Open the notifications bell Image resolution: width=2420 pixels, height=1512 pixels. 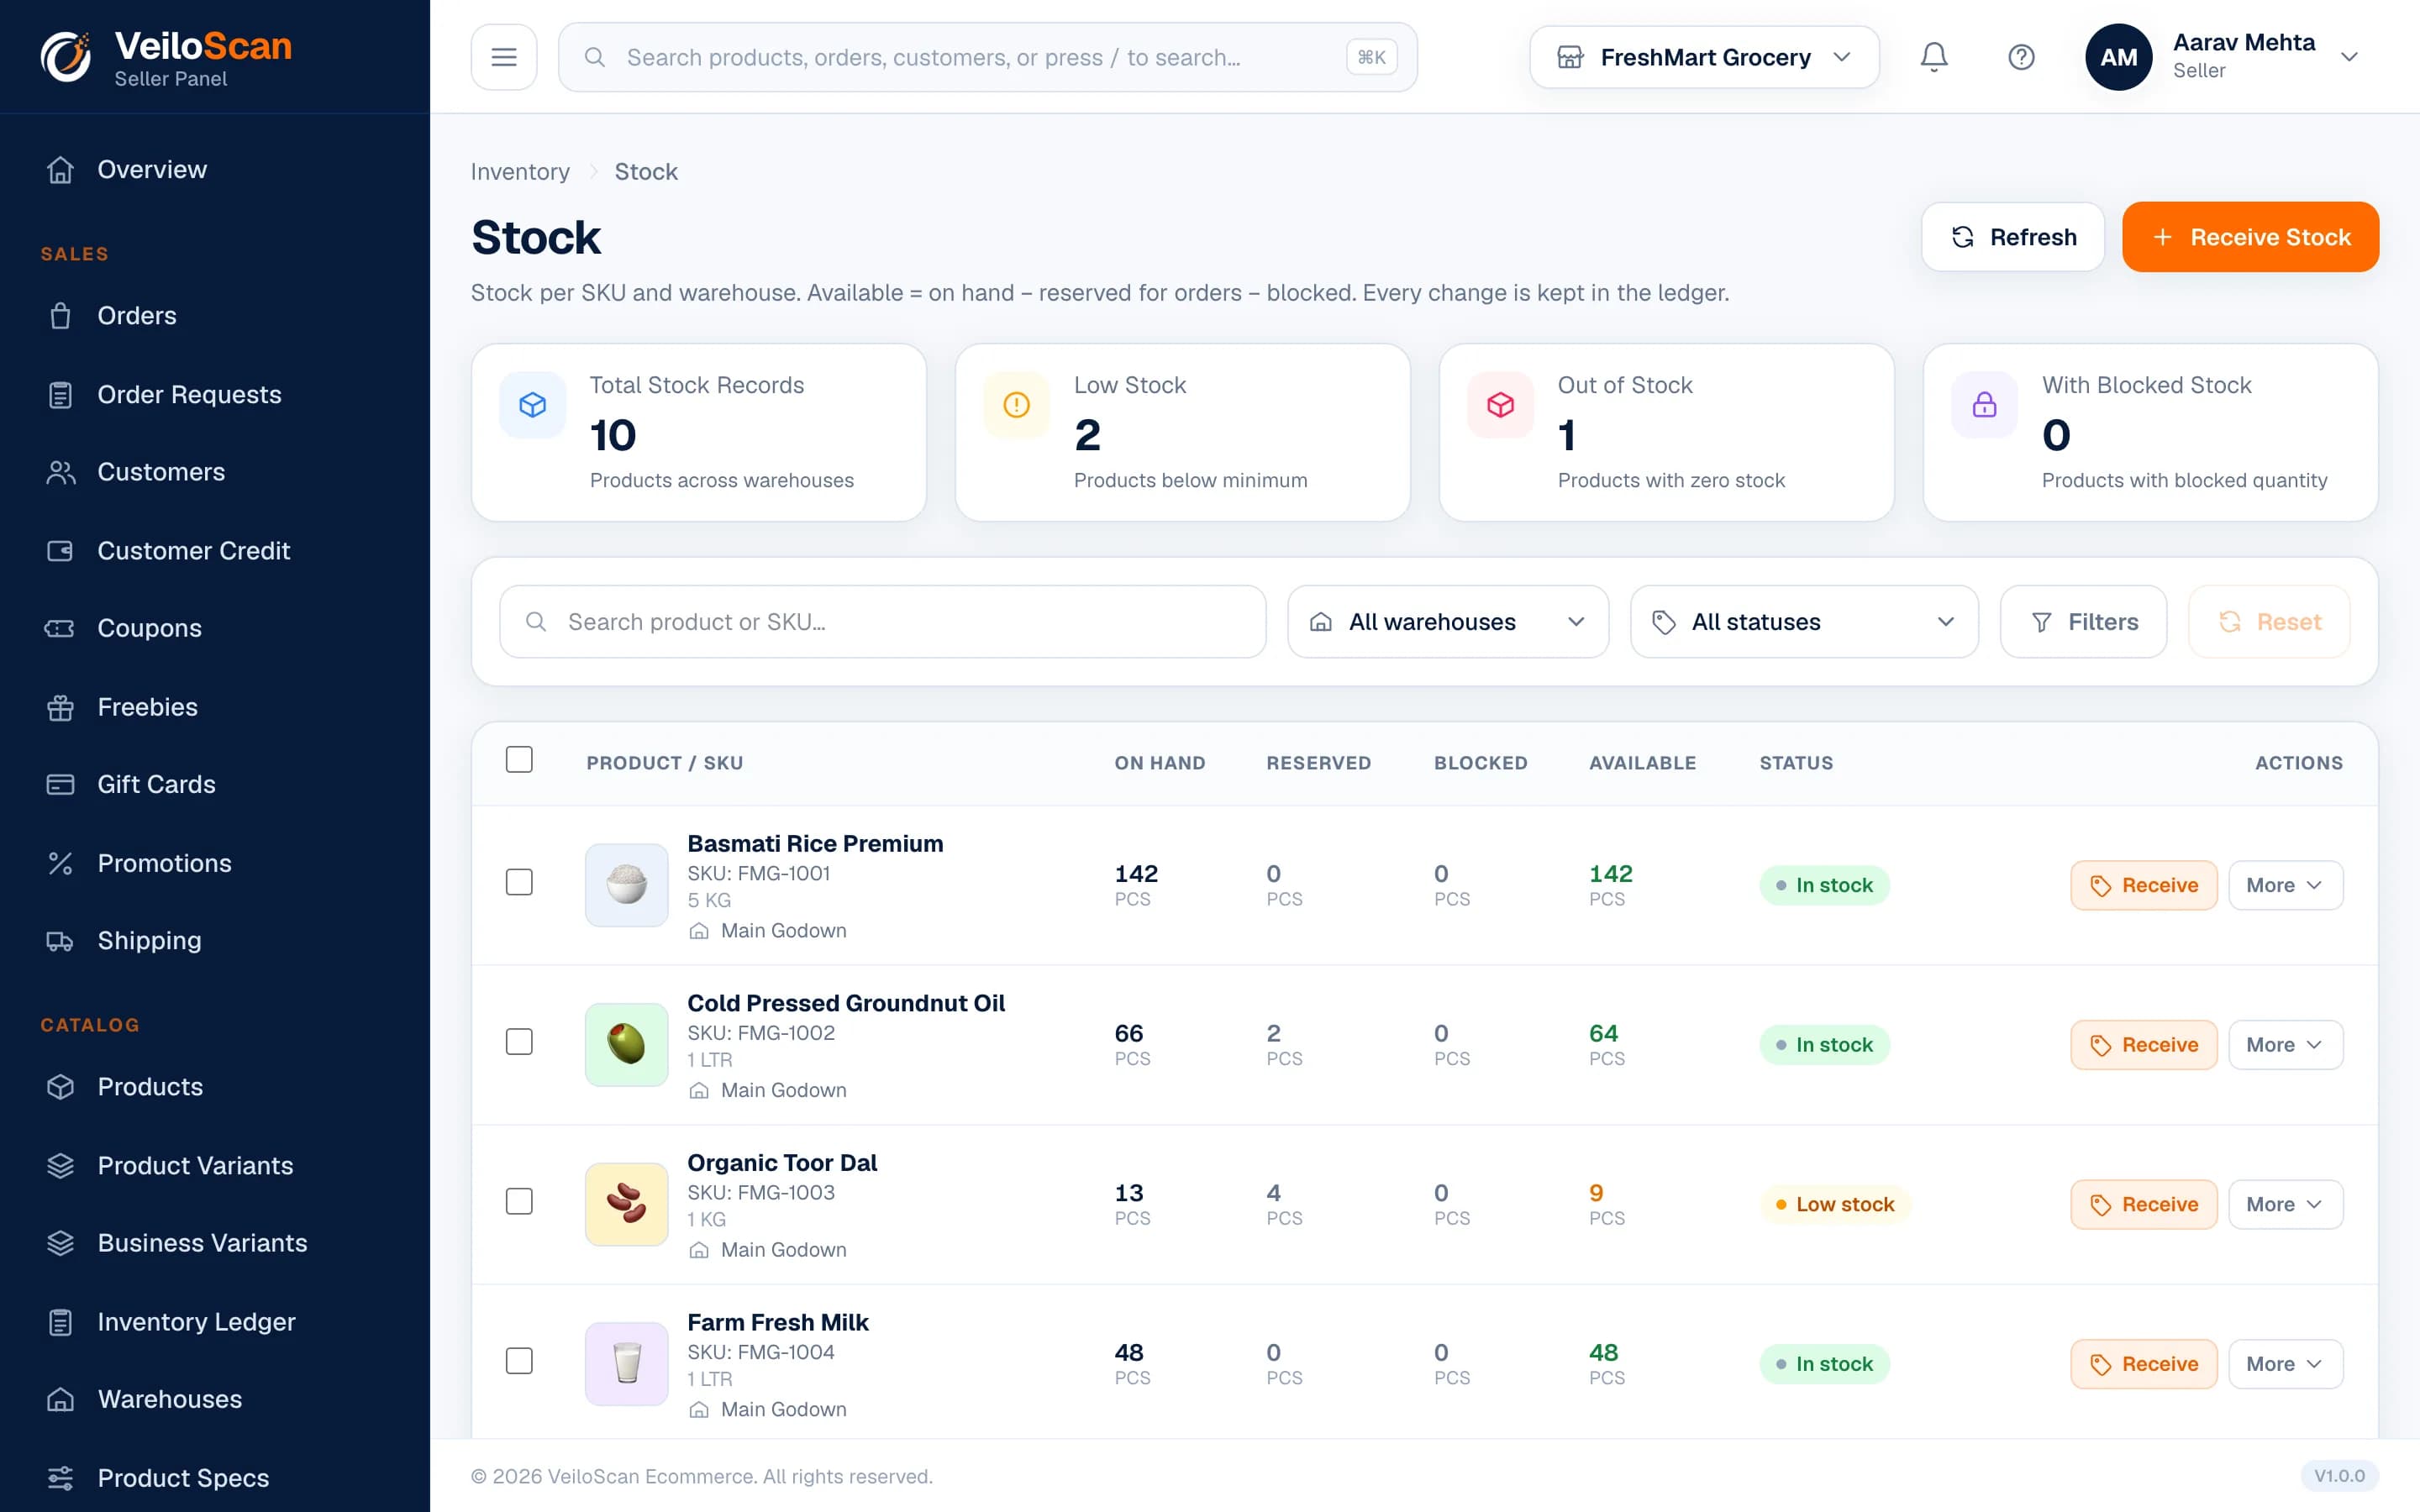pyautogui.click(x=1934, y=57)
